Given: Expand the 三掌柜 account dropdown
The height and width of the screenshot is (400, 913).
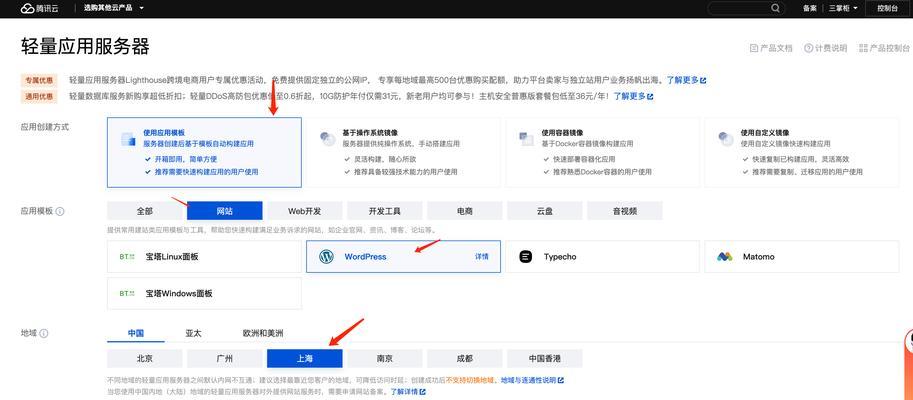Looking at the screenshot, I should pos(843,8).
